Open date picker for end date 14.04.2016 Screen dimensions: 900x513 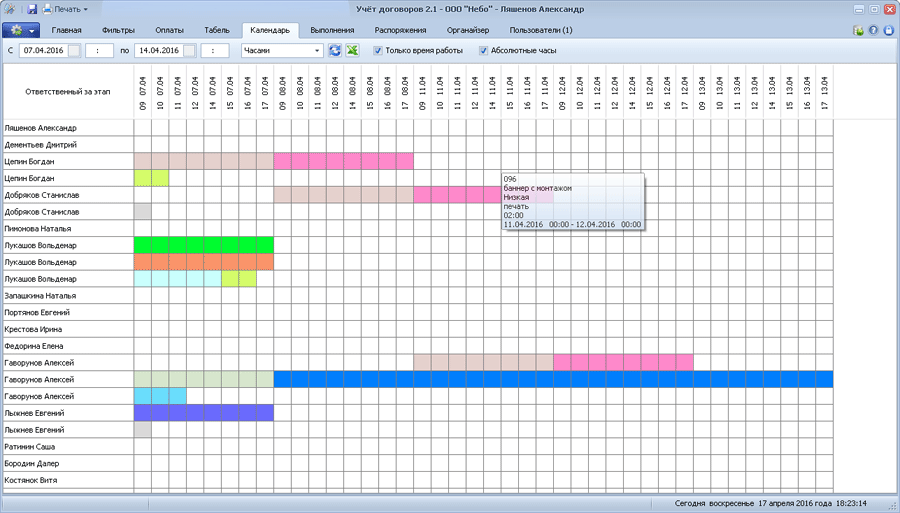click(189, 50)
